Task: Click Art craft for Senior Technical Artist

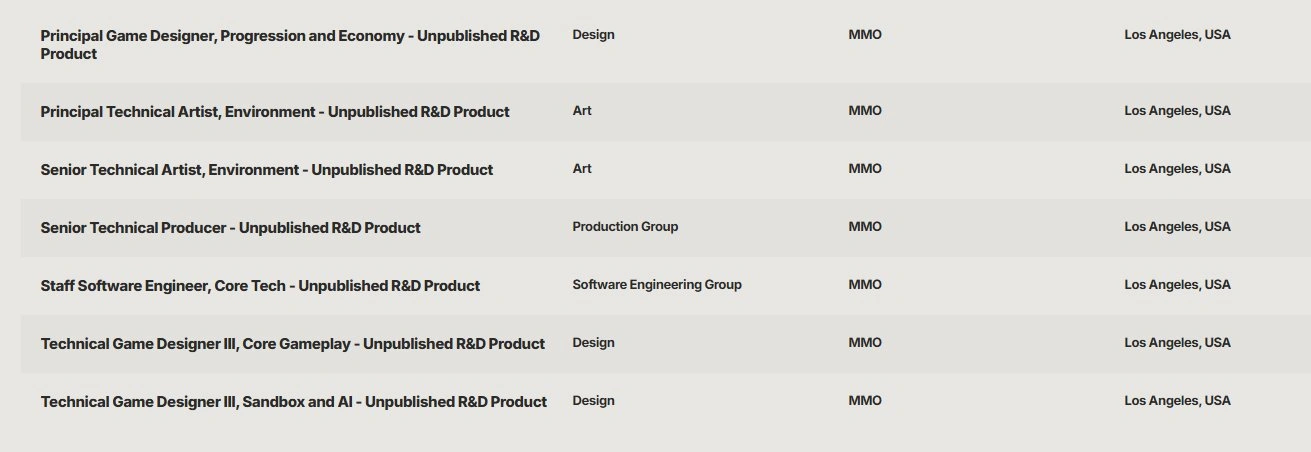Action: click(x=582, y=169)
